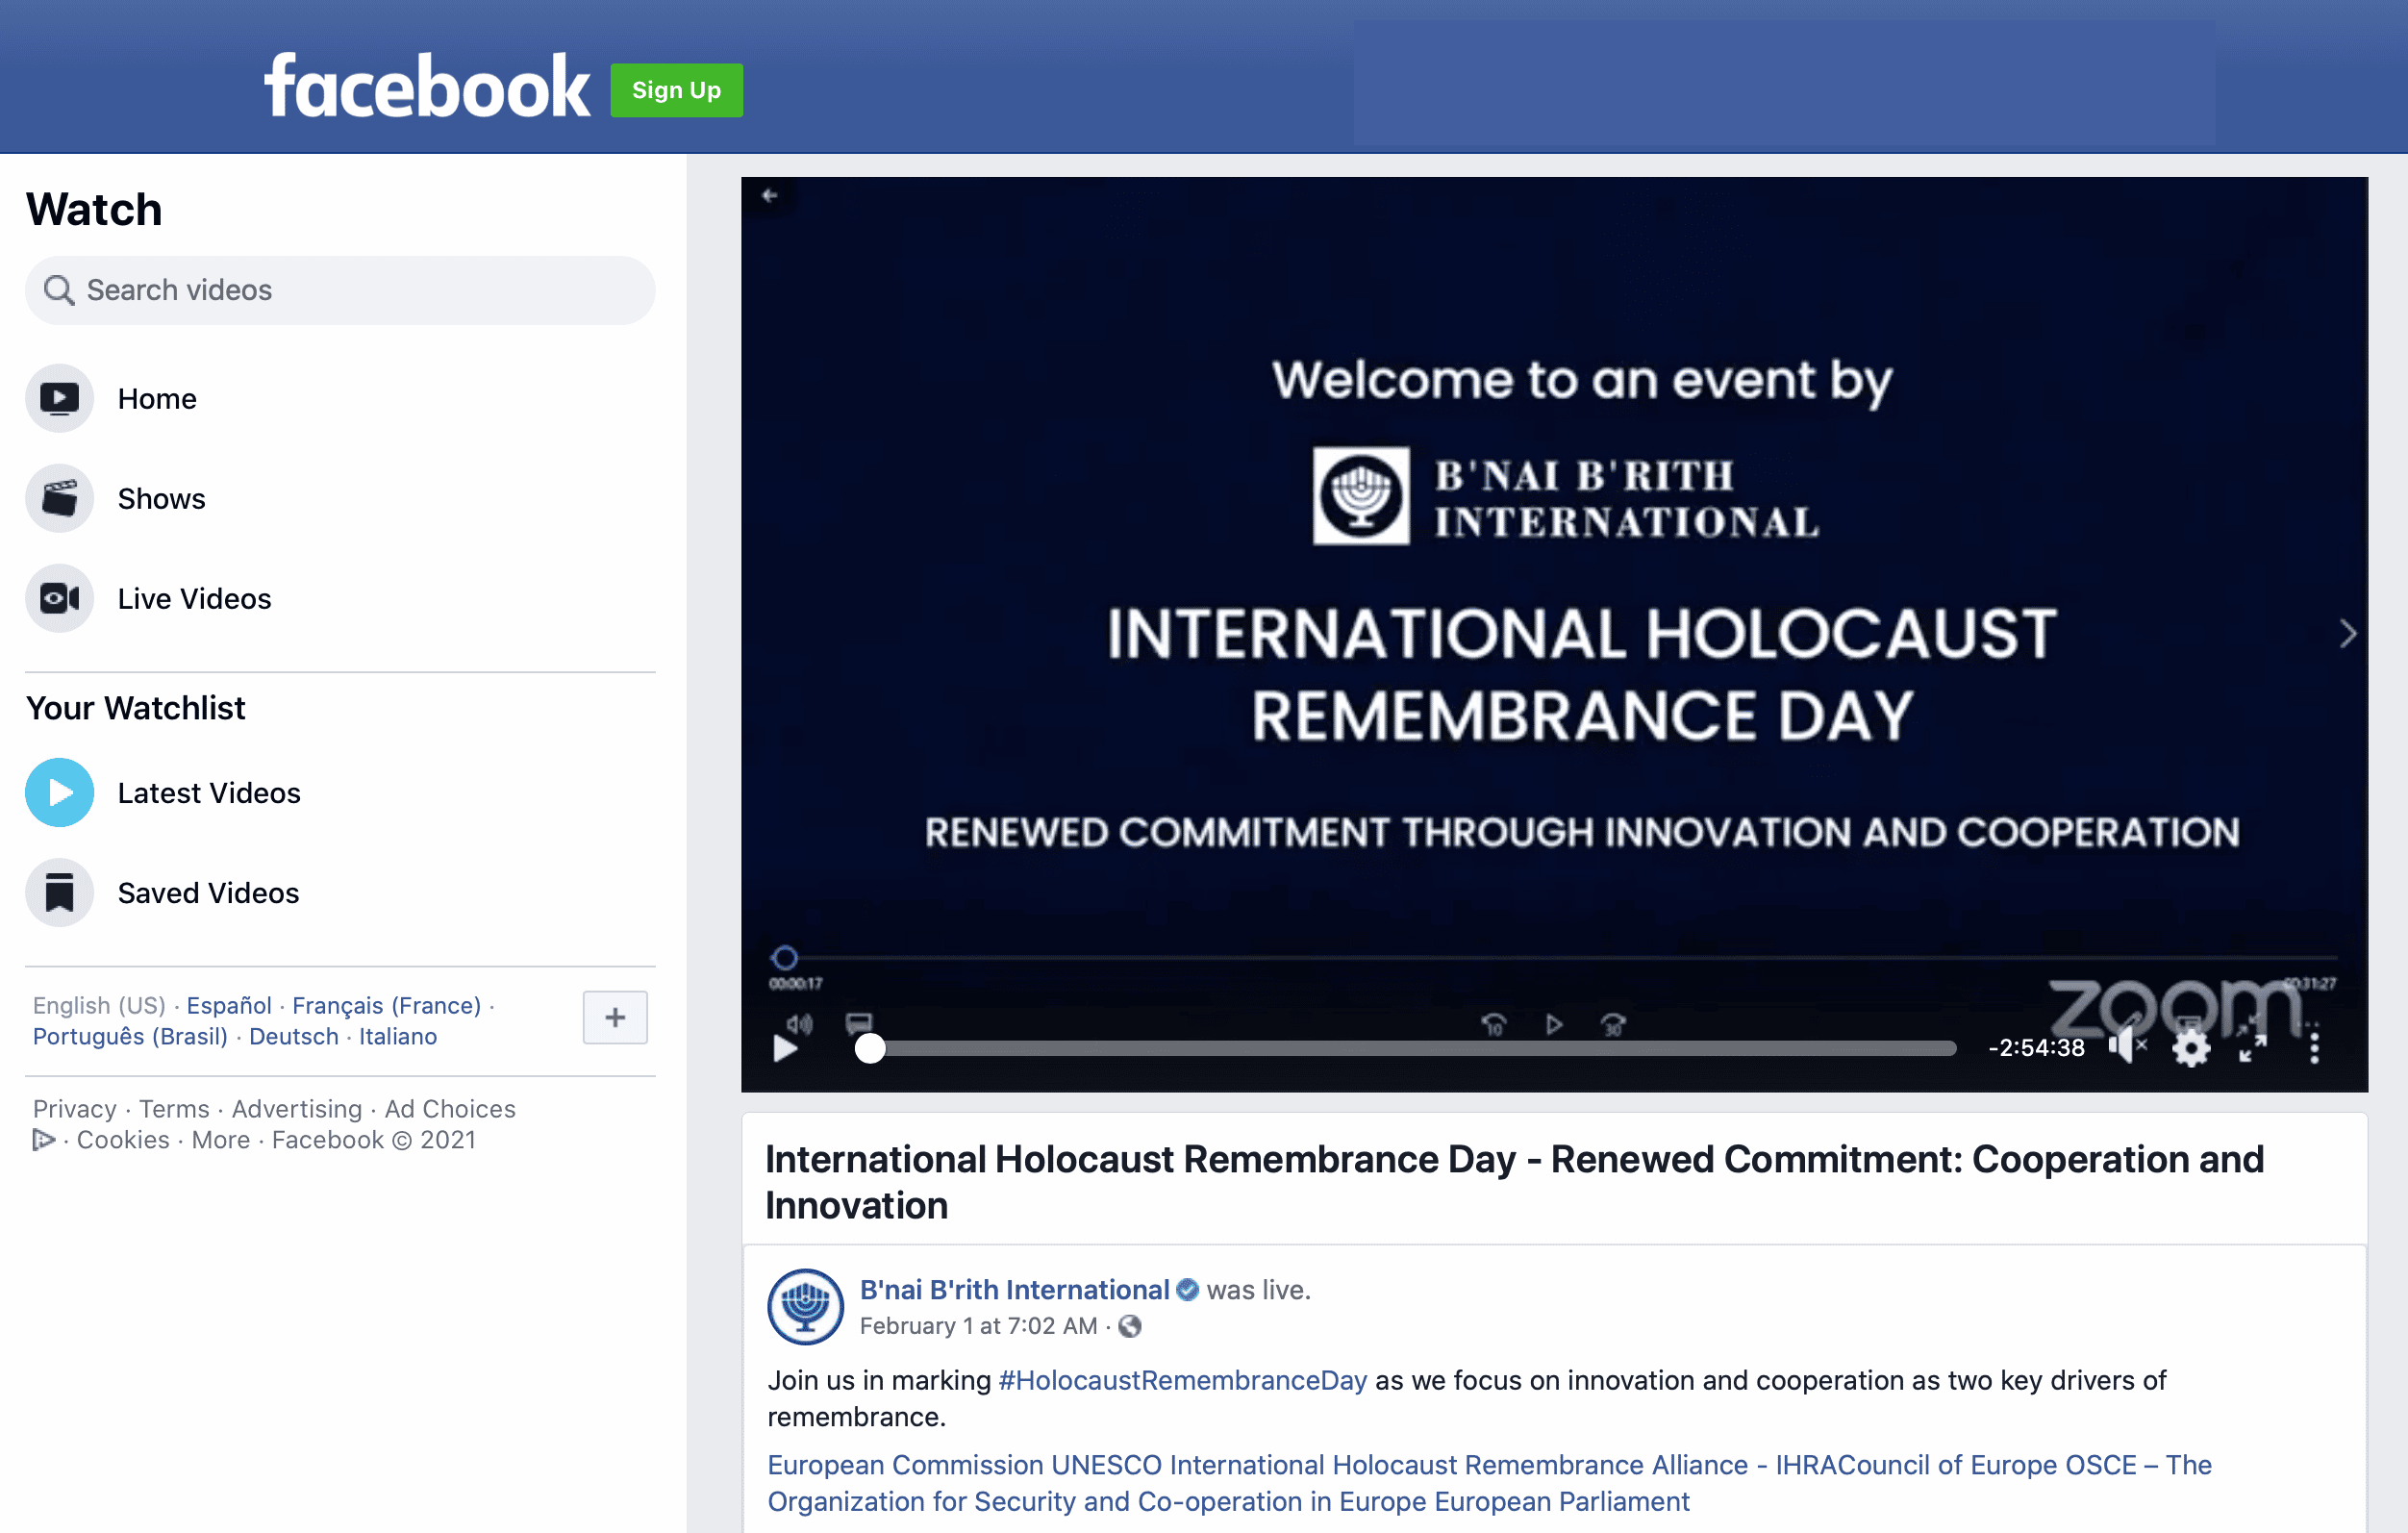This screenshot has width=2408, height=1533.
Task: Switch language to Español
Action: click(x=229, y=1005)
